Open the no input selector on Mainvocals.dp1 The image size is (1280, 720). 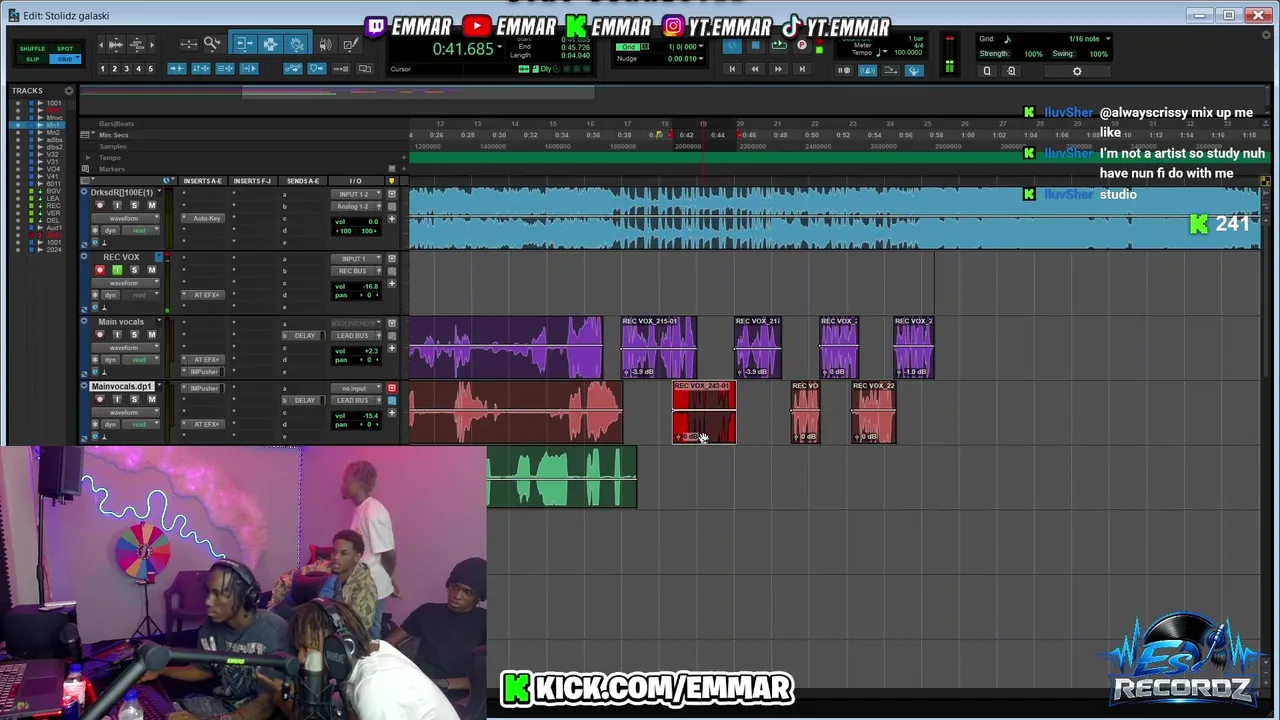(356, 388)
